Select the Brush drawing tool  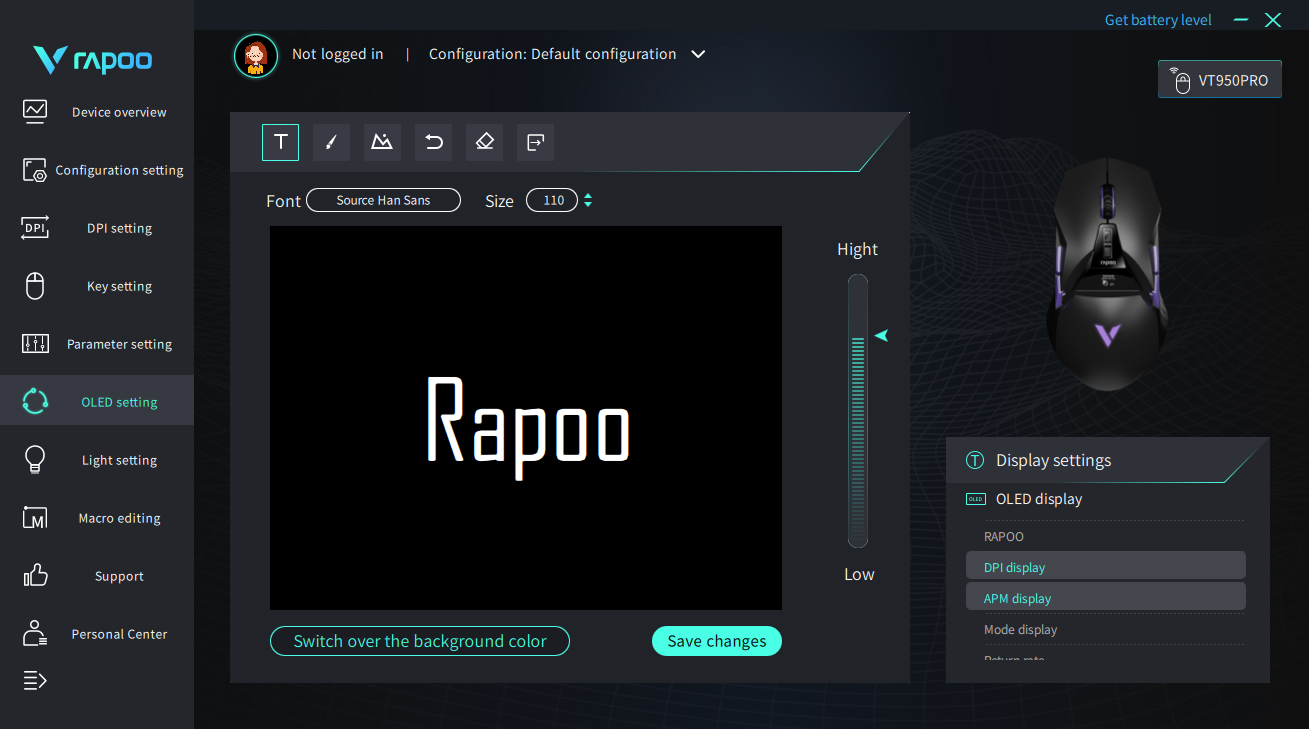click(331, 142)
